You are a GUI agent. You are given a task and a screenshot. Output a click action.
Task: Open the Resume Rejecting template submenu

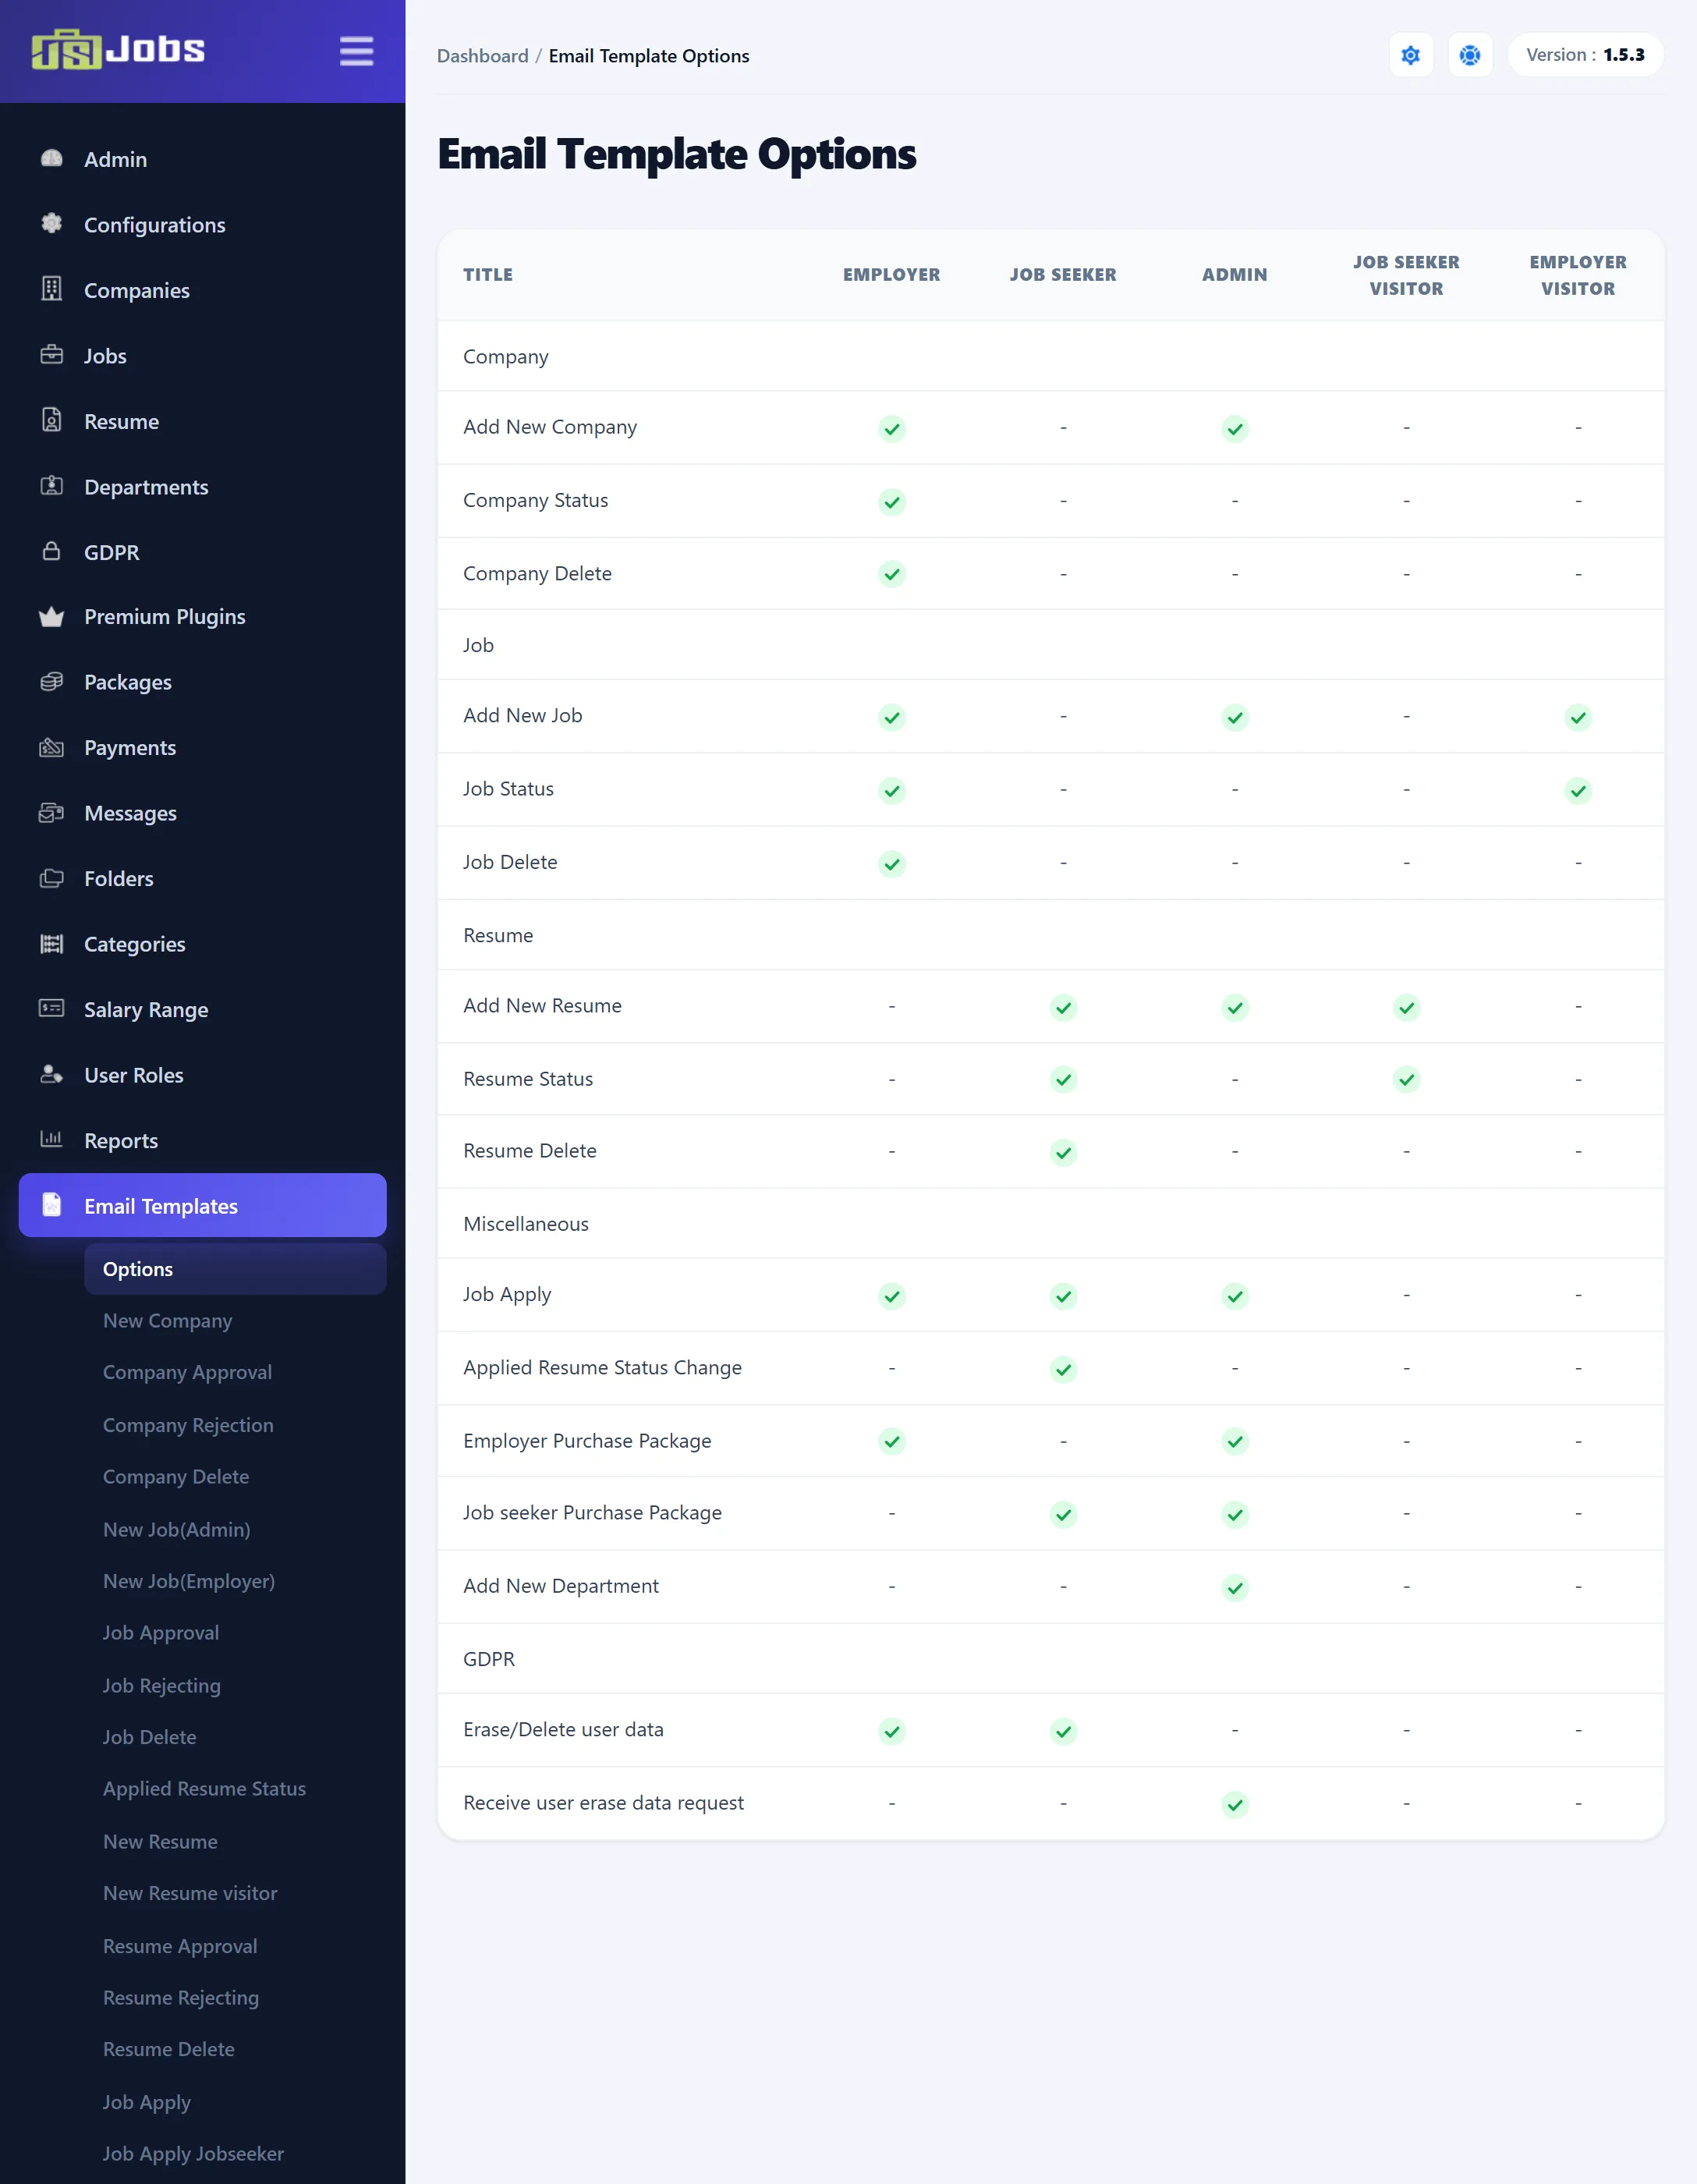point(181,1998)
